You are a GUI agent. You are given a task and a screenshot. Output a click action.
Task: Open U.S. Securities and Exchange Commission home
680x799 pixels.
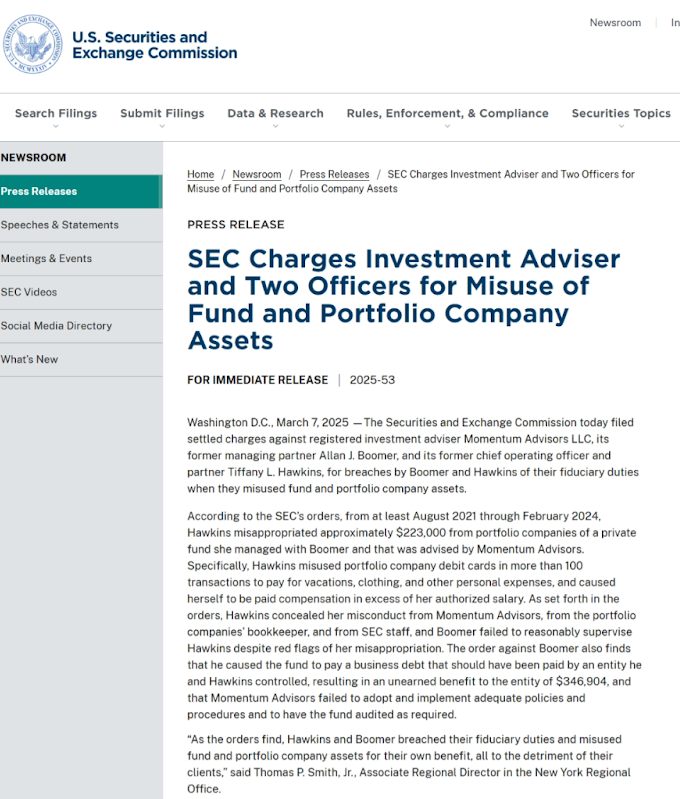click(x=154, y=45)
